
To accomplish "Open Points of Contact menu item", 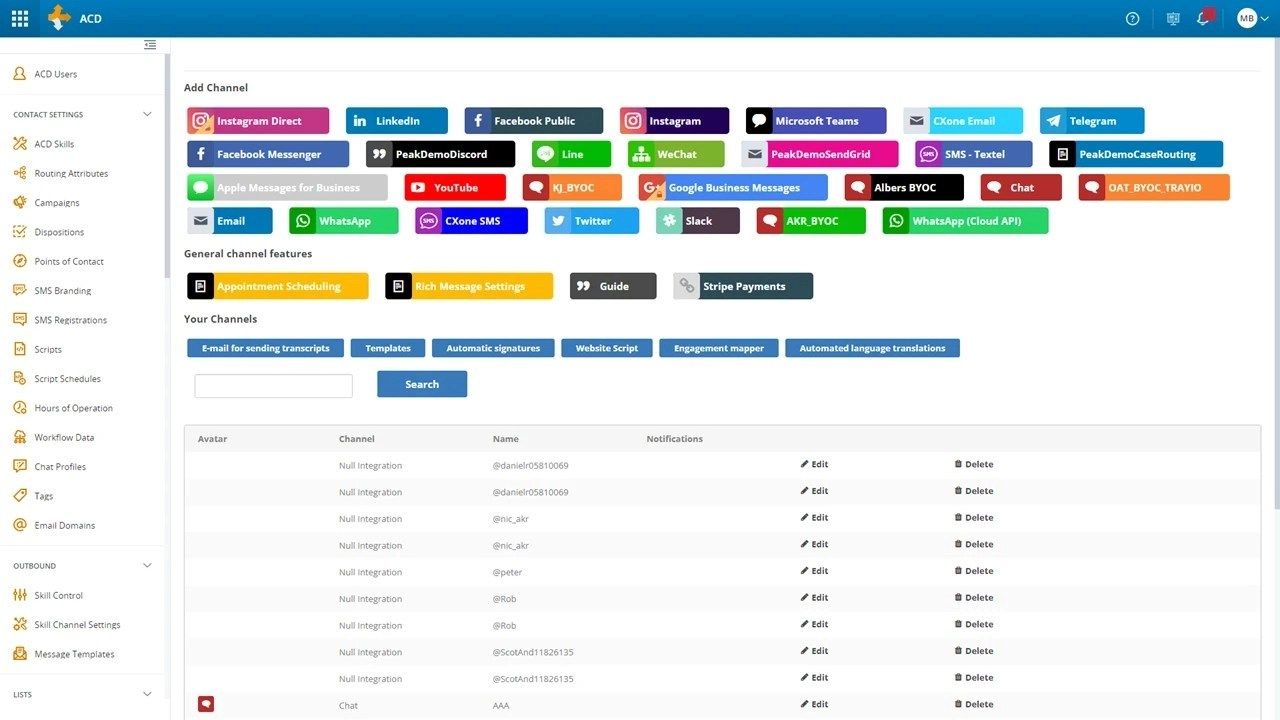I will click(x=69, y=261).
